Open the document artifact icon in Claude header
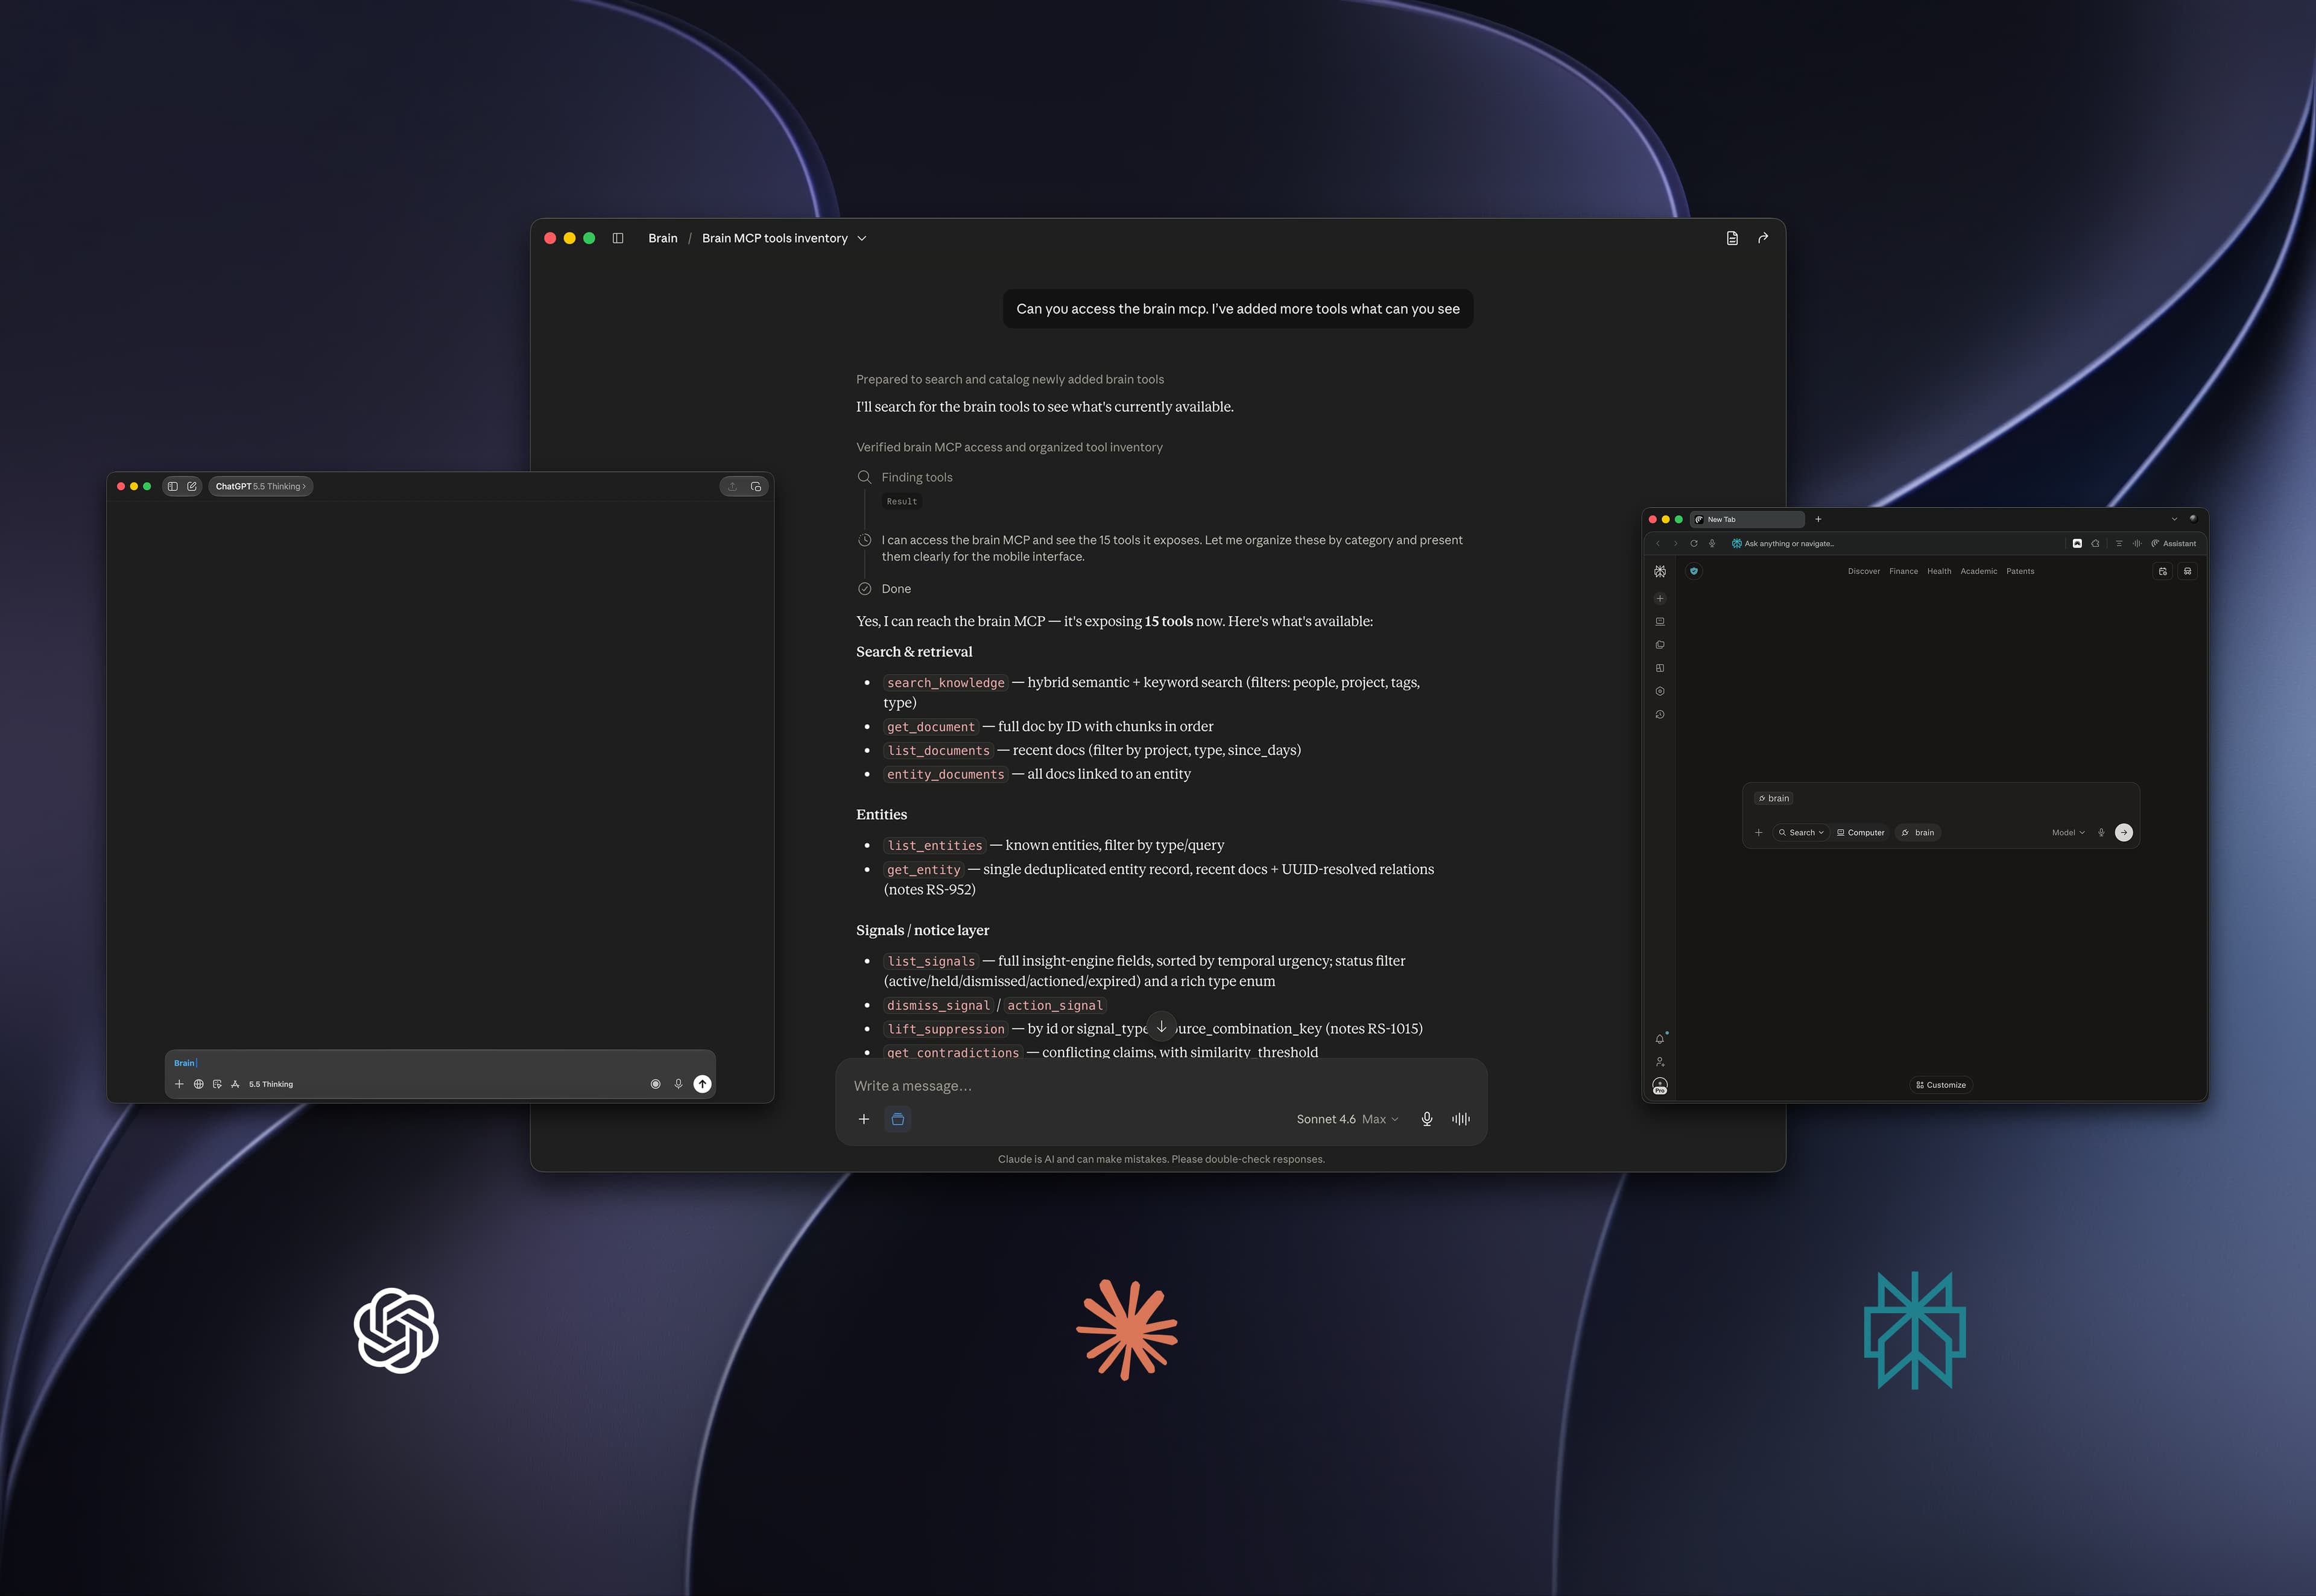 1732,238
